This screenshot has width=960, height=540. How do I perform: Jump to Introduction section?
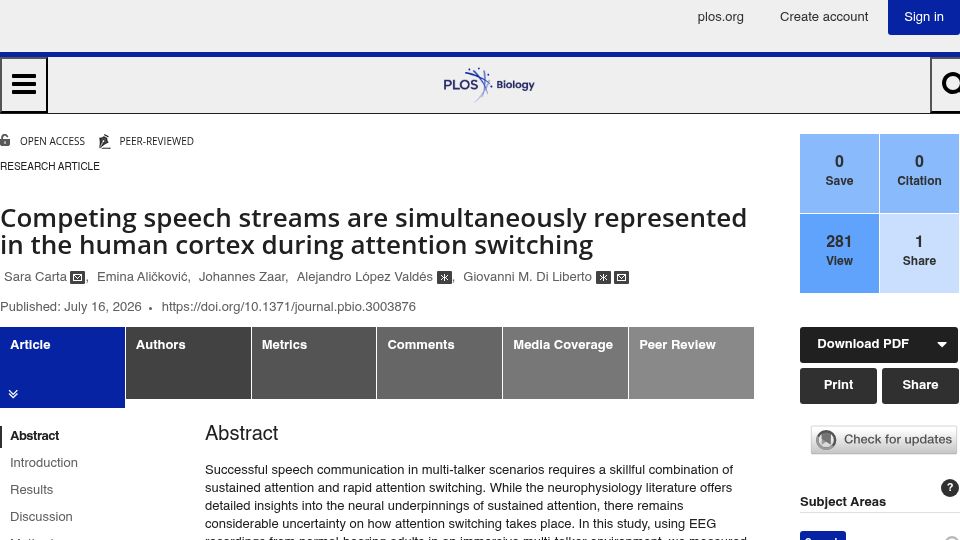tap(44, 463)
